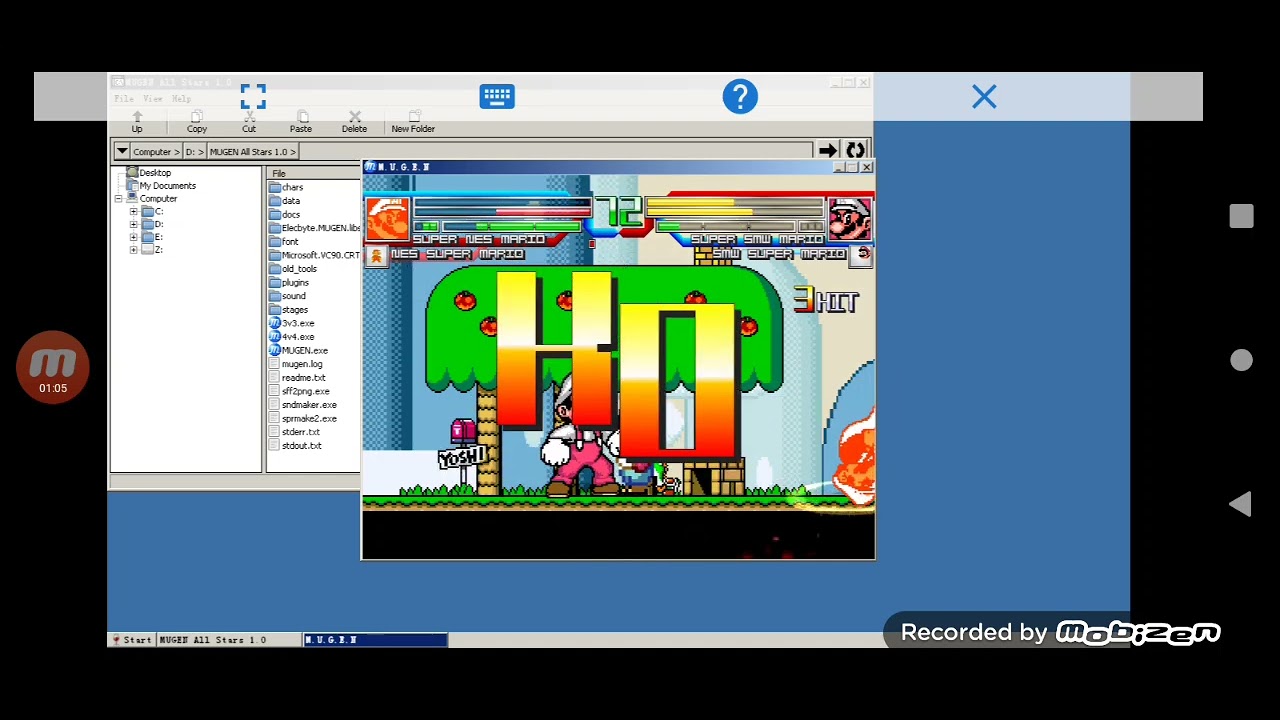1280x720 pixels.
Task: Tap the Mobizen recorder bubble showing 01:05
Action: 53,367
